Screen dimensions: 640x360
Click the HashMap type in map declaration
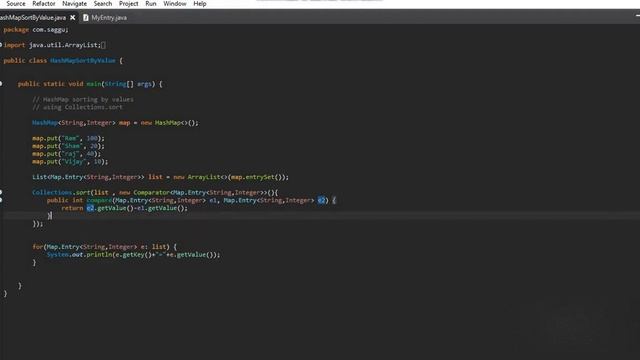coord(45,122)
